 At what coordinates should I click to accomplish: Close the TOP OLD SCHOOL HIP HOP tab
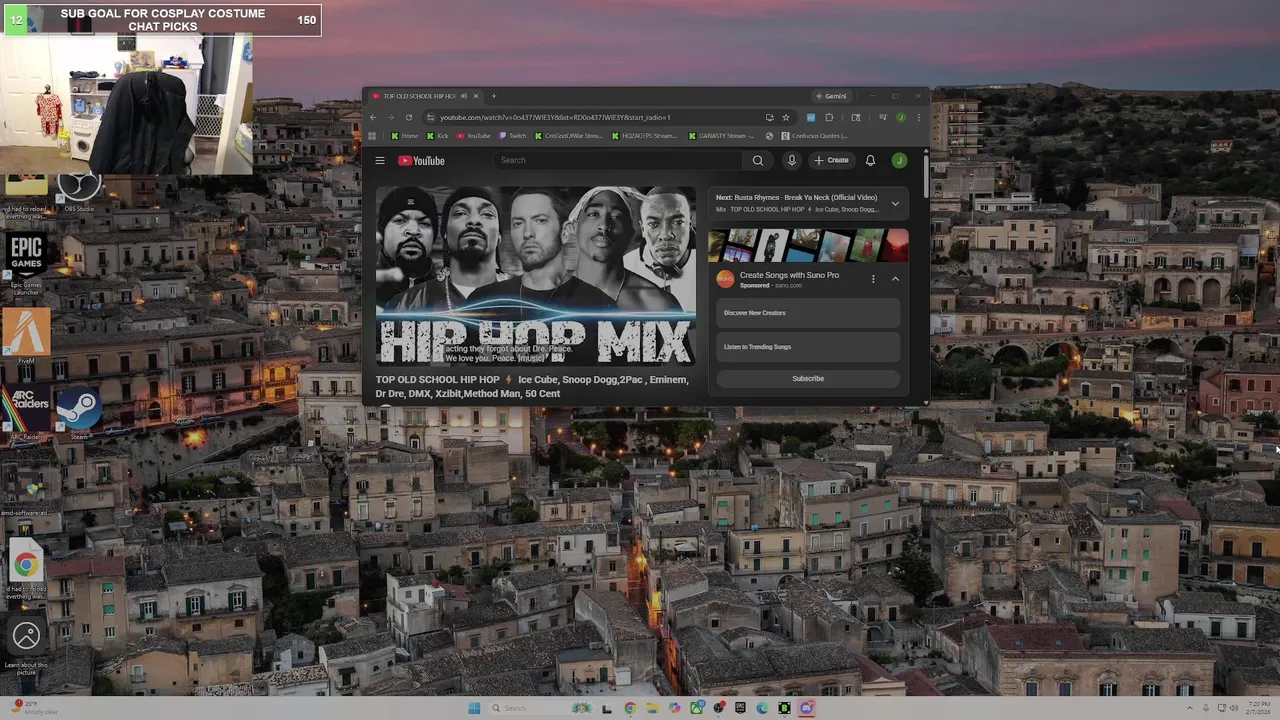(x=476, y=96)
